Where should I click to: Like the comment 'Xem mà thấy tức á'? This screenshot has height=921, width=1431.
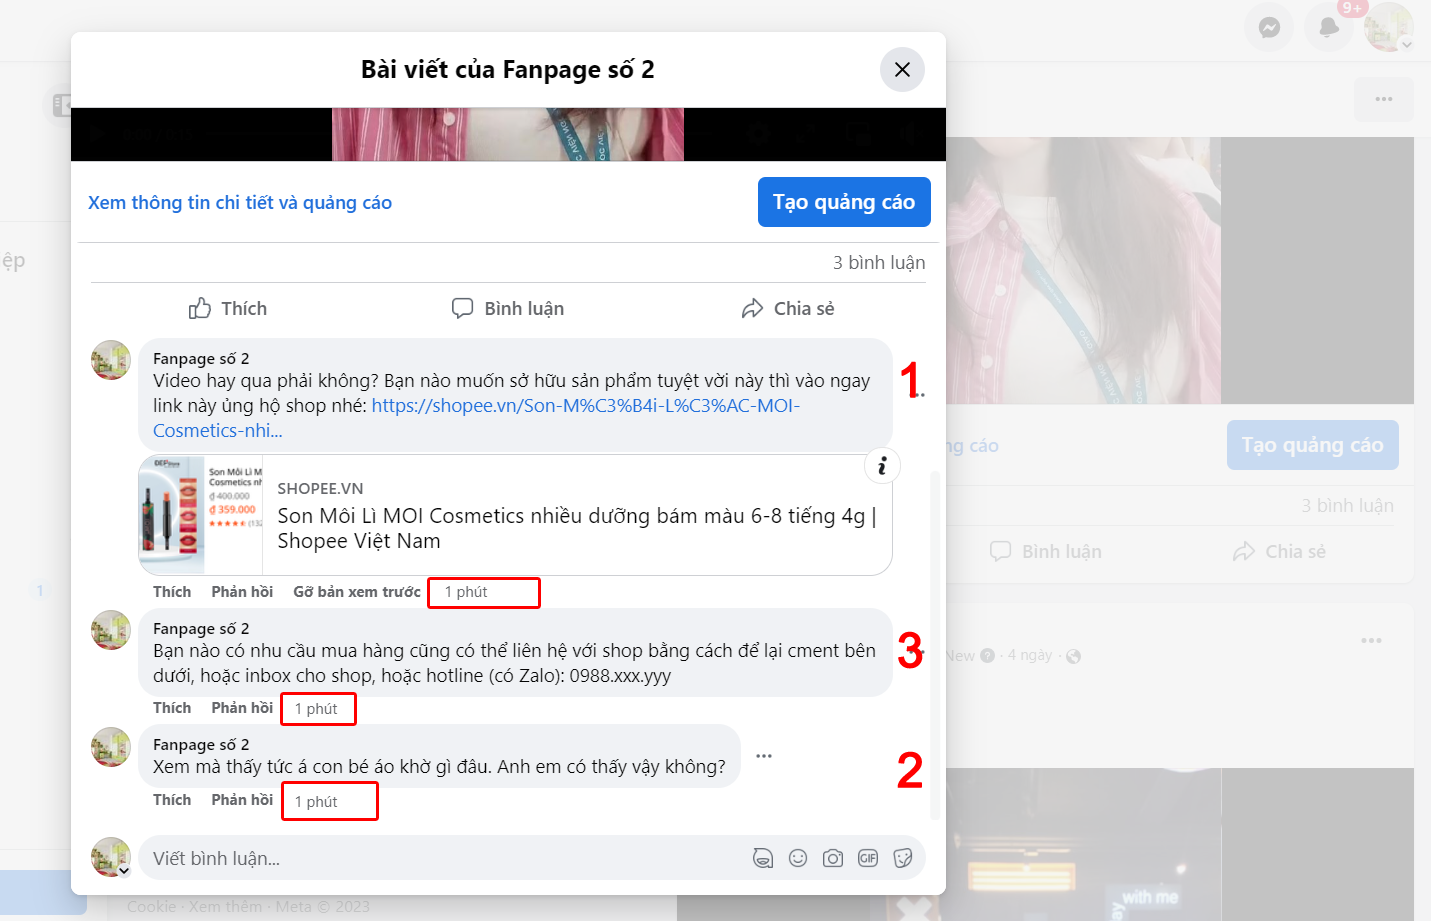click(x=172, y=800)
